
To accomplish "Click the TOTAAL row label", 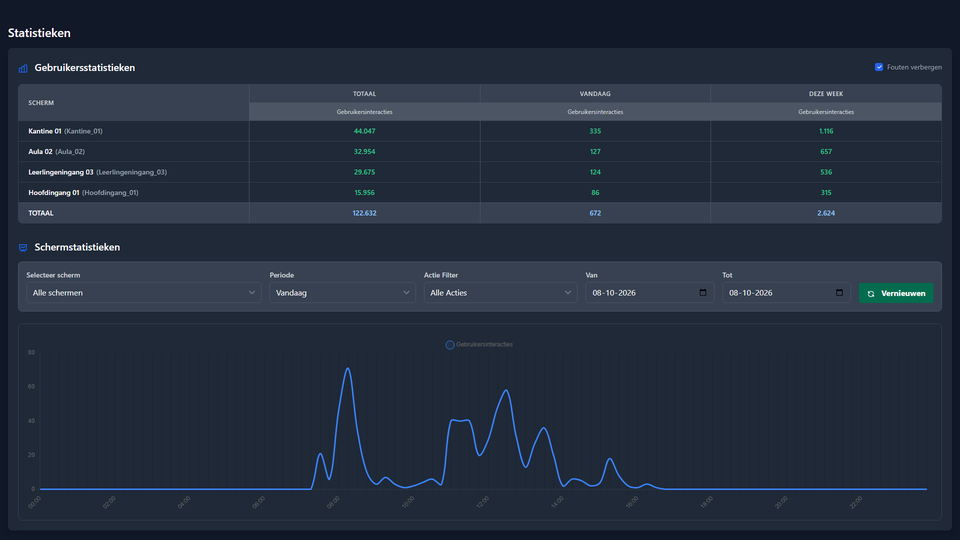I will click(x=41, y=213).
